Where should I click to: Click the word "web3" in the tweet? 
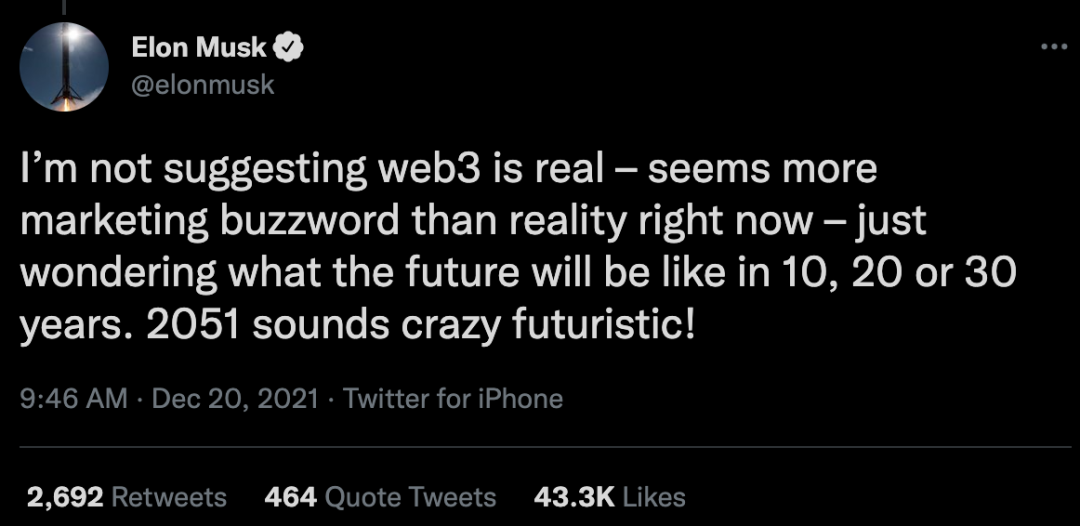425,171
